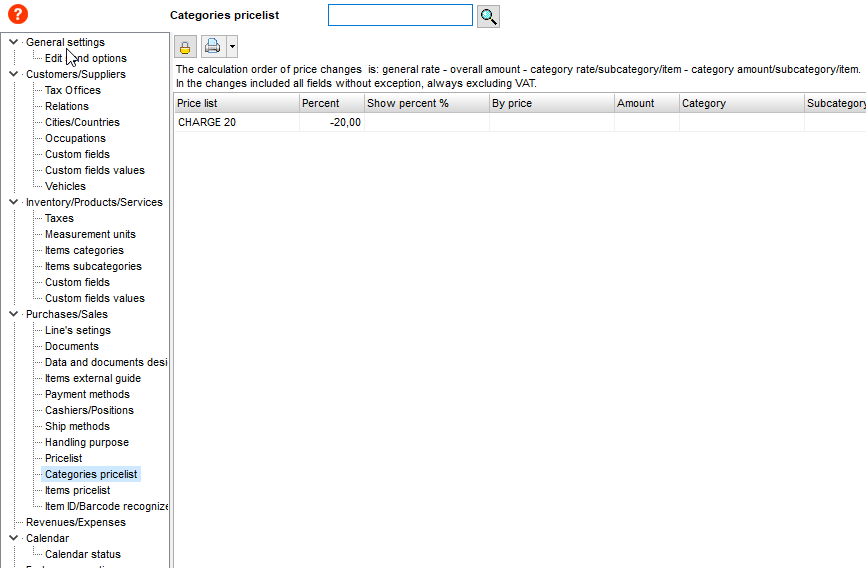The height and width of the screenshot is (568, 866).
Task: Open Vehicles settings
Action: click(65, 186)
